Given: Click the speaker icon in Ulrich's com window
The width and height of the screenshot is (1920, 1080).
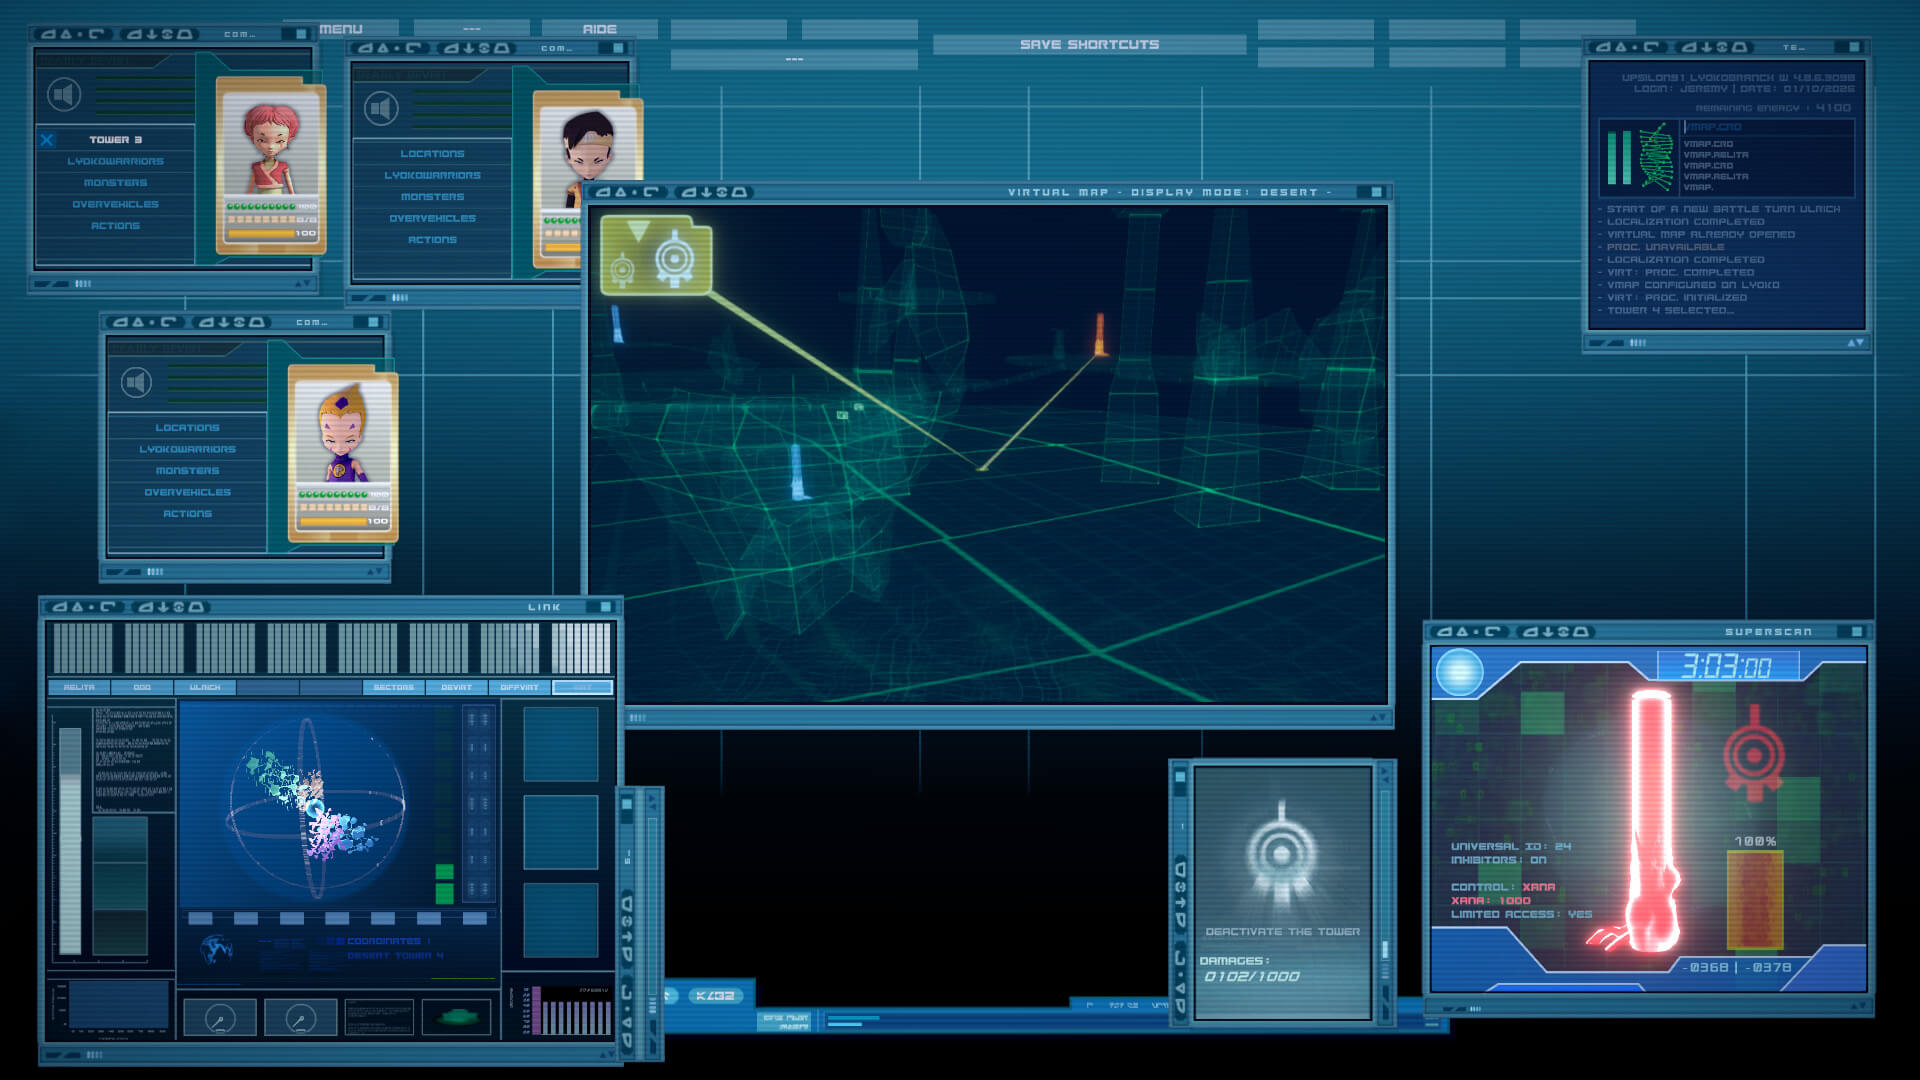Looking at the screenshot, I should coord(381,108).
